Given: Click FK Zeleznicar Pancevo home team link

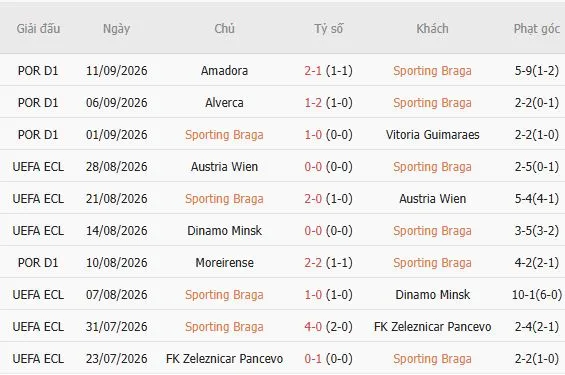Looking at the screenshot, I should coord(224,359).
